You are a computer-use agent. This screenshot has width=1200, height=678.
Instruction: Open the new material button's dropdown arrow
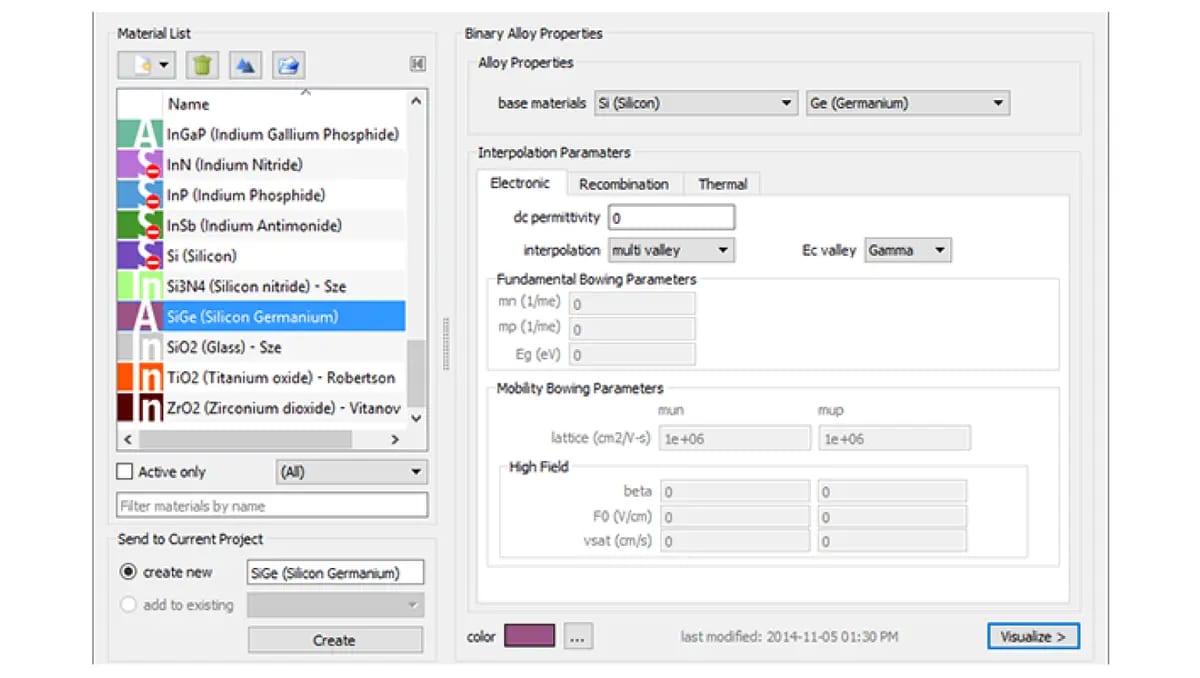[x=164, y=66]
